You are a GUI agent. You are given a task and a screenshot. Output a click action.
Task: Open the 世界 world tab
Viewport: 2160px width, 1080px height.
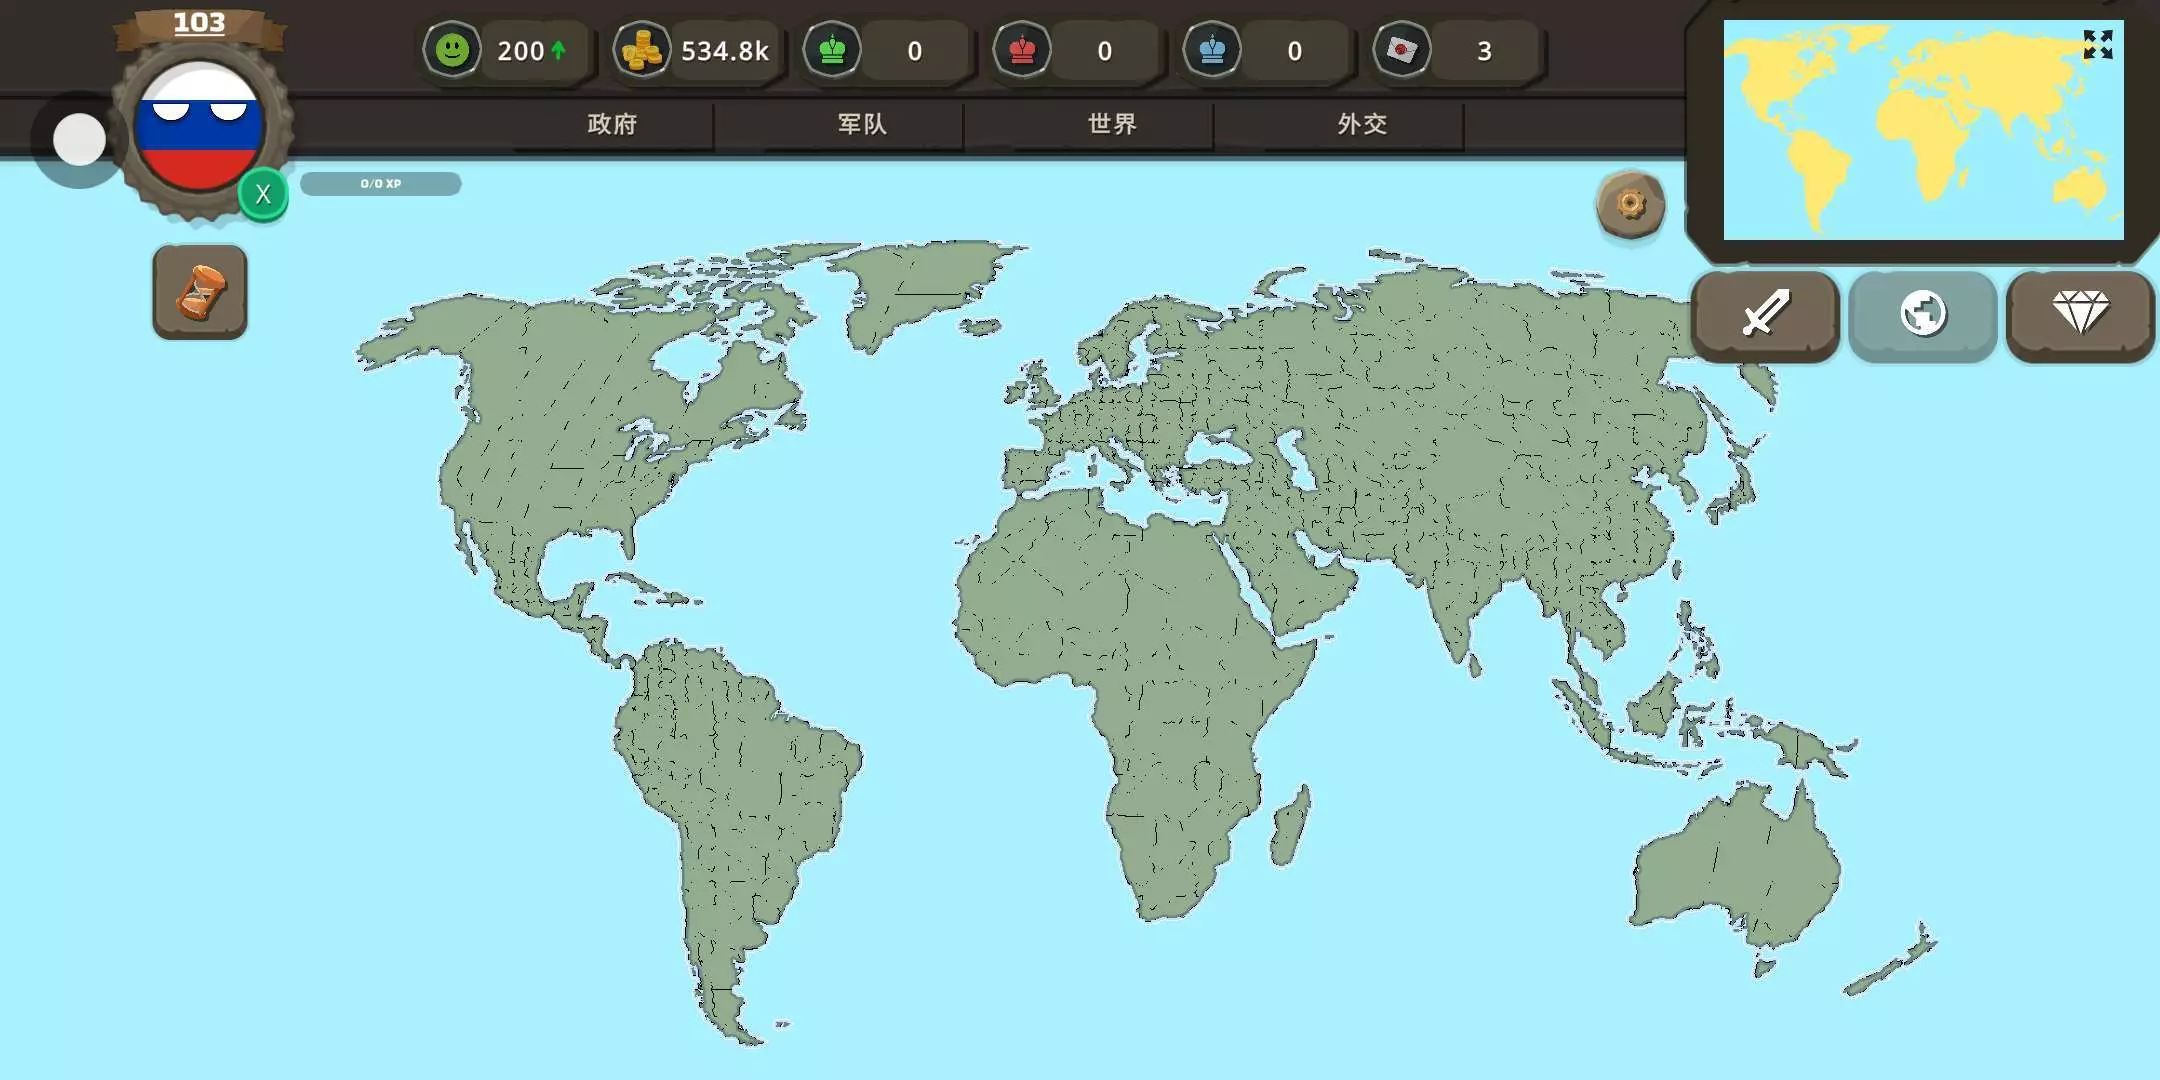pyautogui.click(x=1112, y=124)
